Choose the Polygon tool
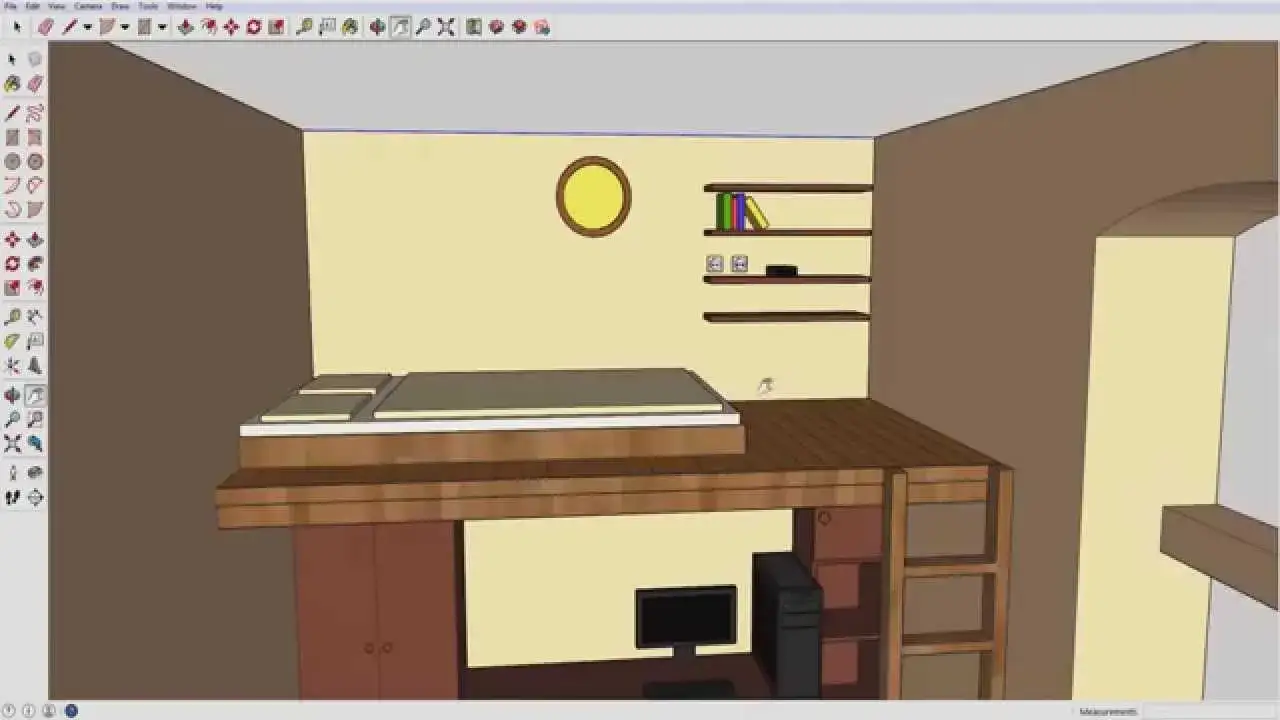 coord(35,161)
